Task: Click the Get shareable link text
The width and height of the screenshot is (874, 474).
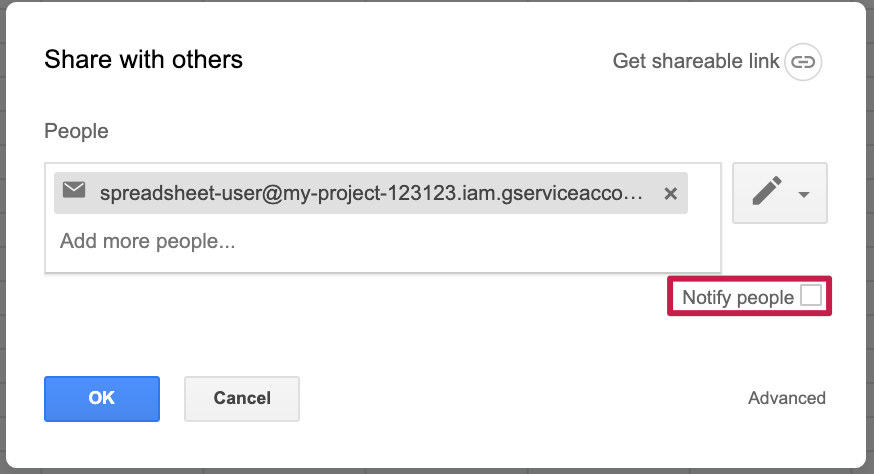Action: click(696, 62)
